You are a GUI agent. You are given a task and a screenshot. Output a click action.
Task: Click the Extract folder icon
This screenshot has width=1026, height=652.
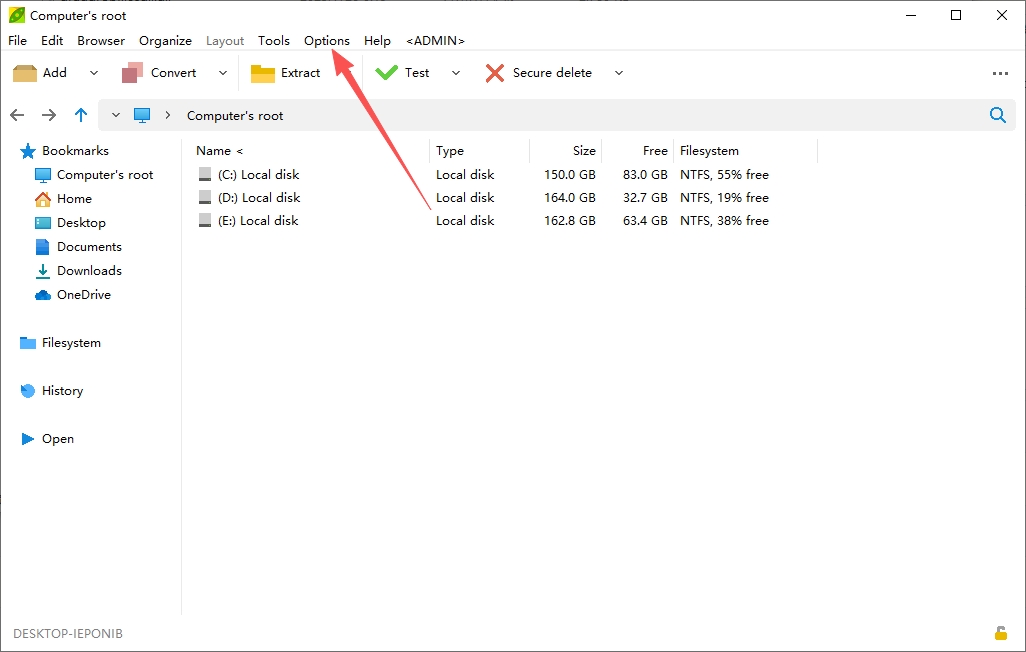tap(262, 73)
